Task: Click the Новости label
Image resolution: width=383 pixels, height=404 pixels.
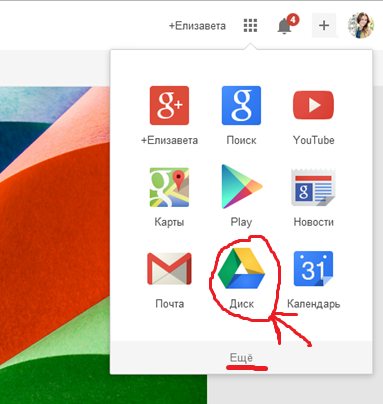Action: coord(313,222)
